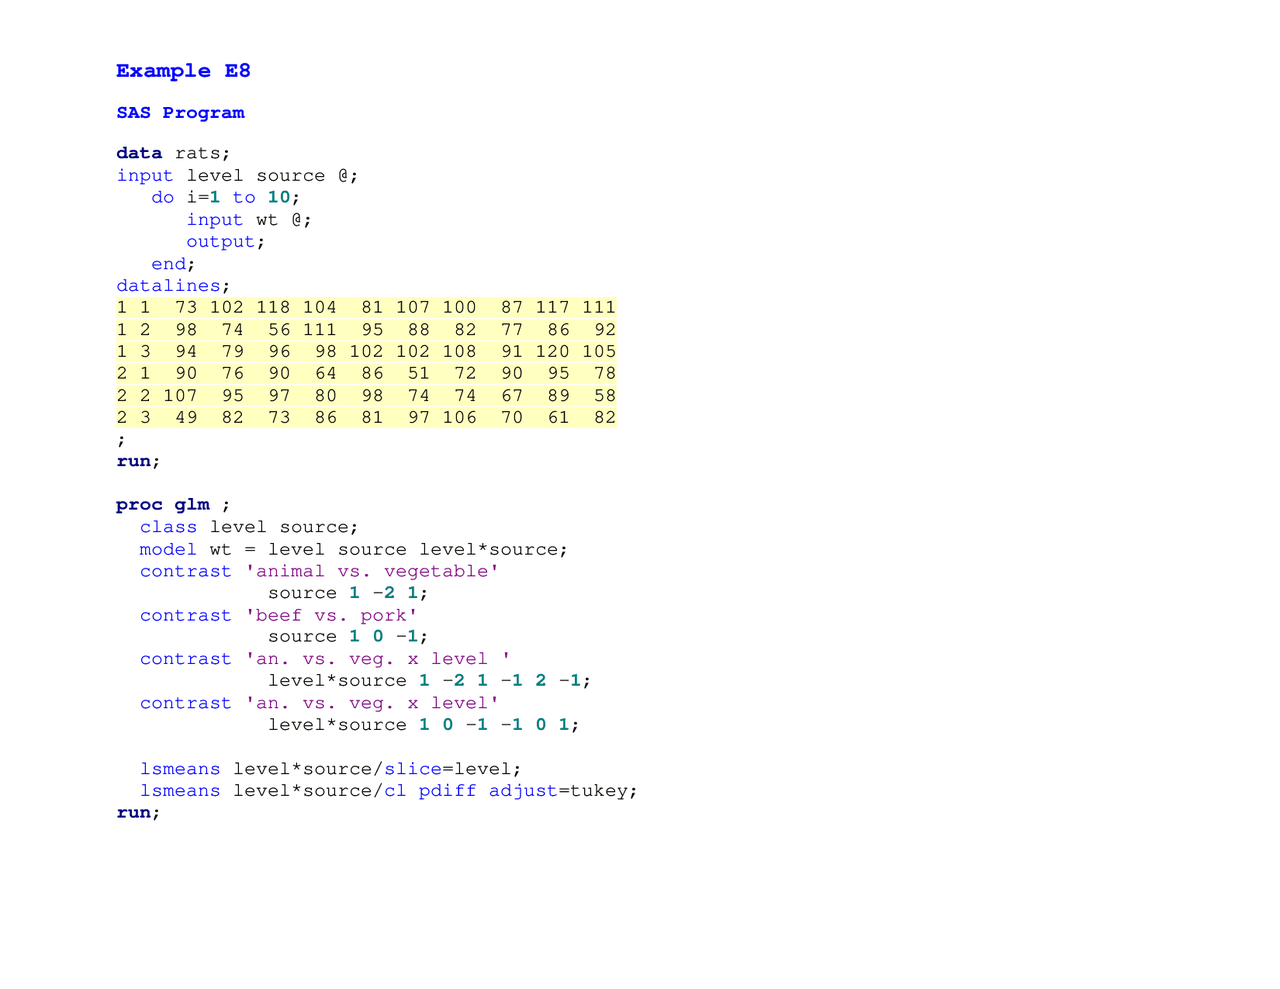This screenshot has width=1280, height=989.
Task: Click the 'animal vs. vegetable' contrast label
Action: [372, 571]
